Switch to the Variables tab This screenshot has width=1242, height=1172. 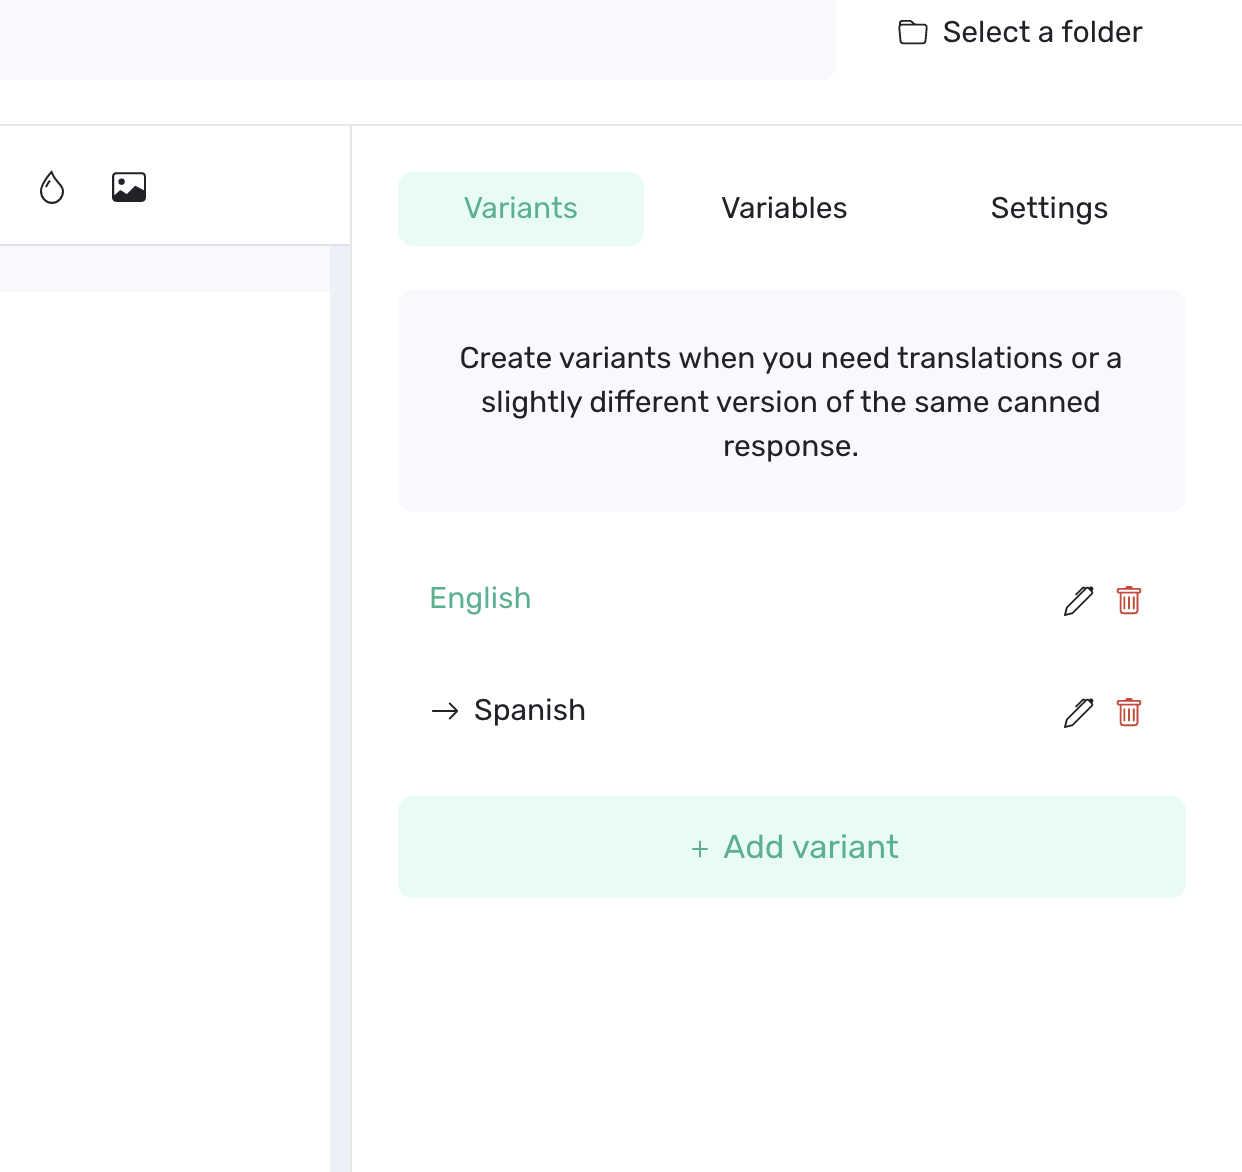coord(783,208)
